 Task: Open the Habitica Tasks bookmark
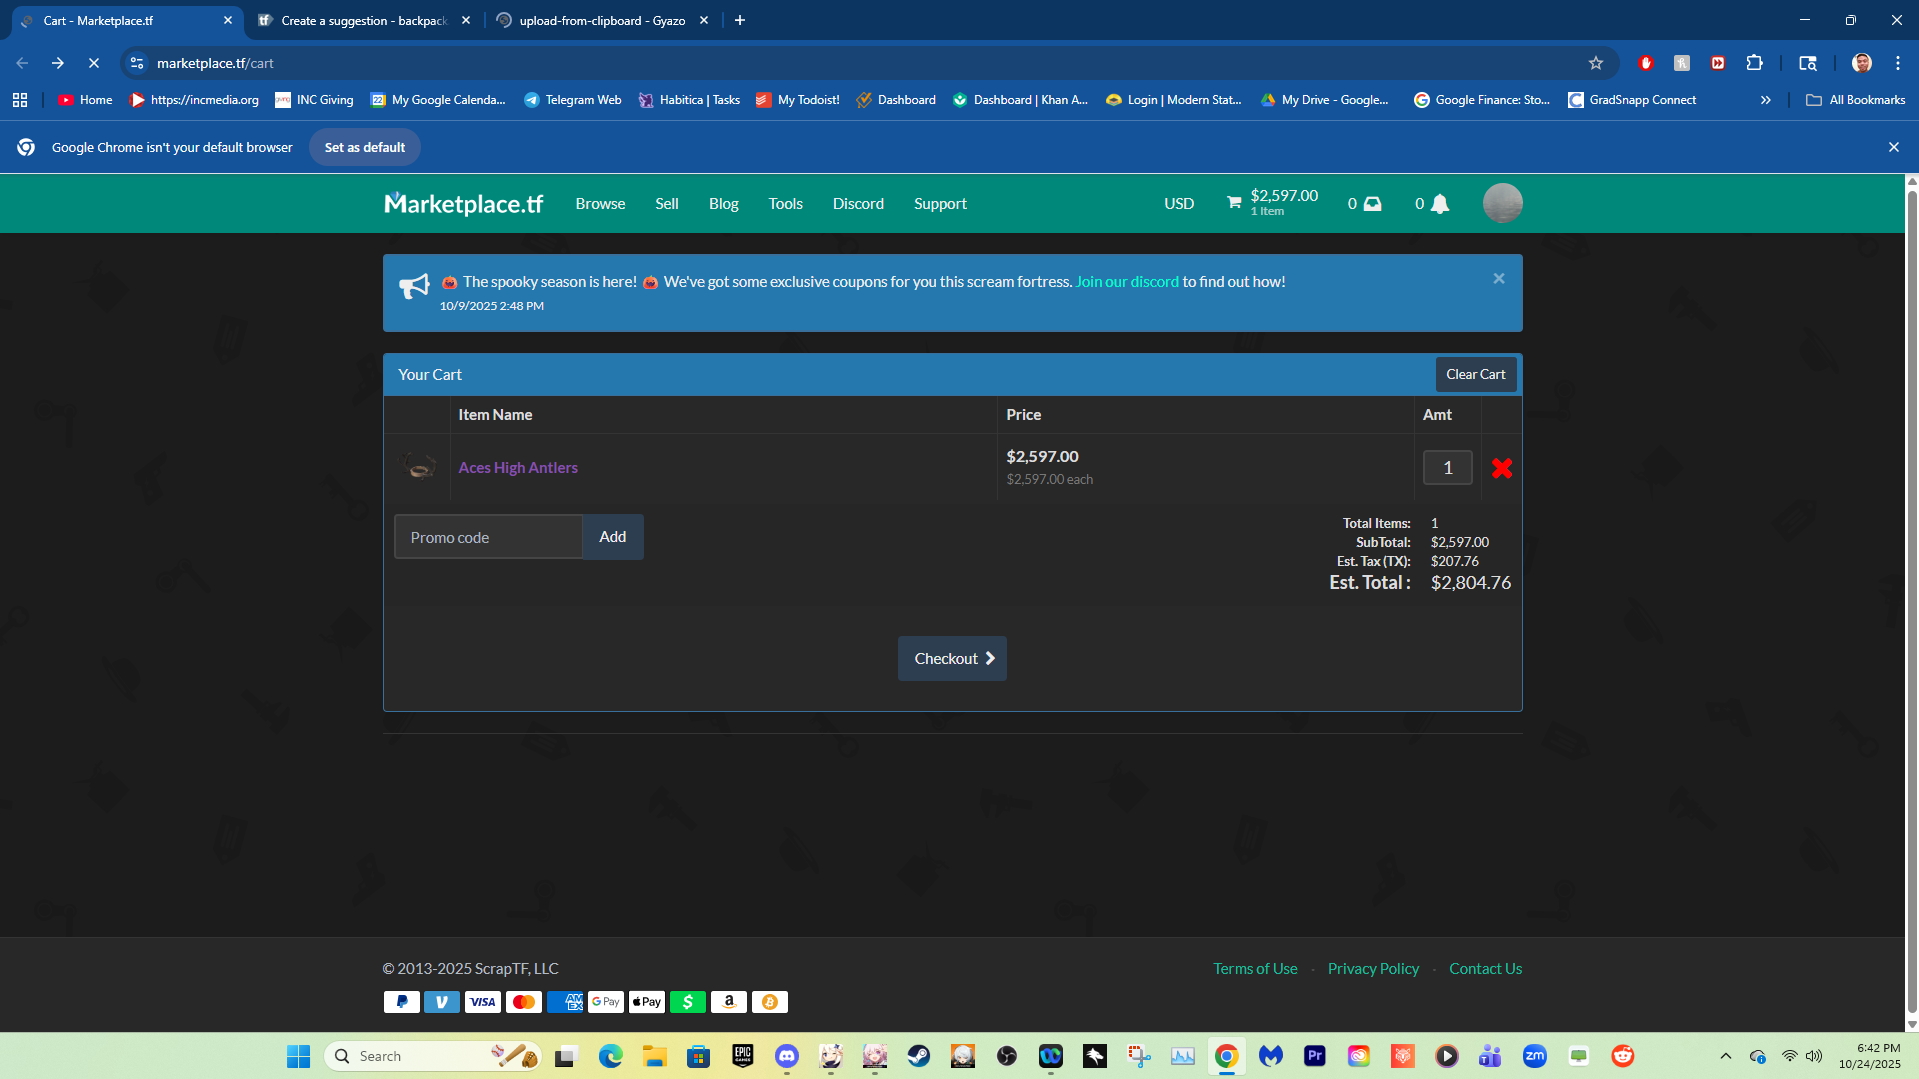pyautogui.click(x=689, y=100)
